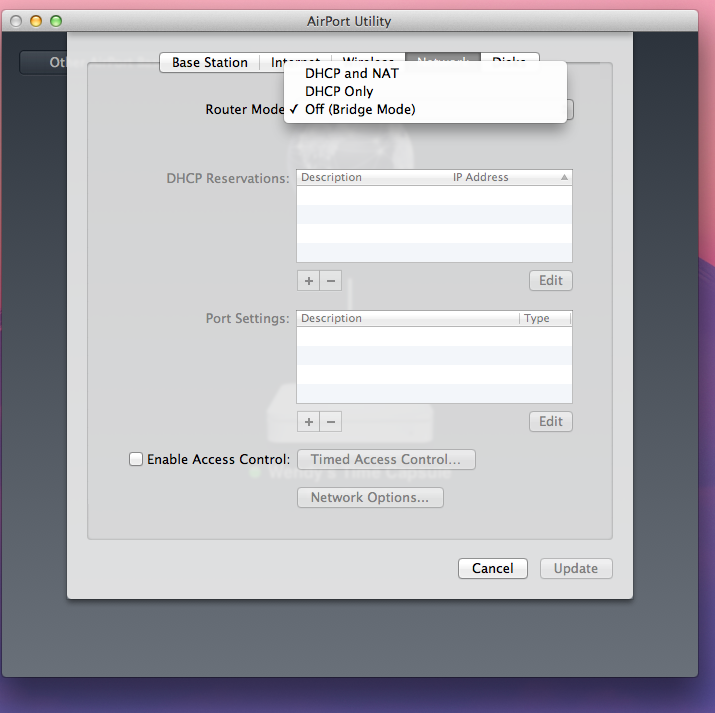Add a port setting with plus button
715x713 pixels.
point(309,422)
